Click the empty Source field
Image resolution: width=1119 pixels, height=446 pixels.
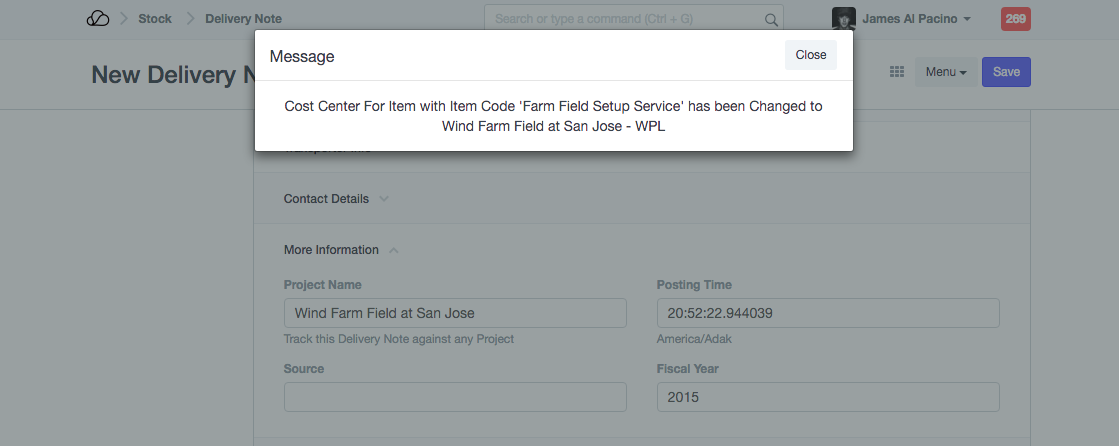[x=455, y=397]
